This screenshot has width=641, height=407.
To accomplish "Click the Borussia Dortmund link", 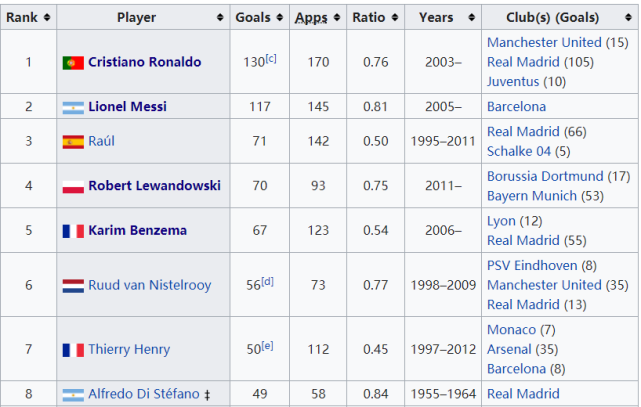I will [545, 176].
